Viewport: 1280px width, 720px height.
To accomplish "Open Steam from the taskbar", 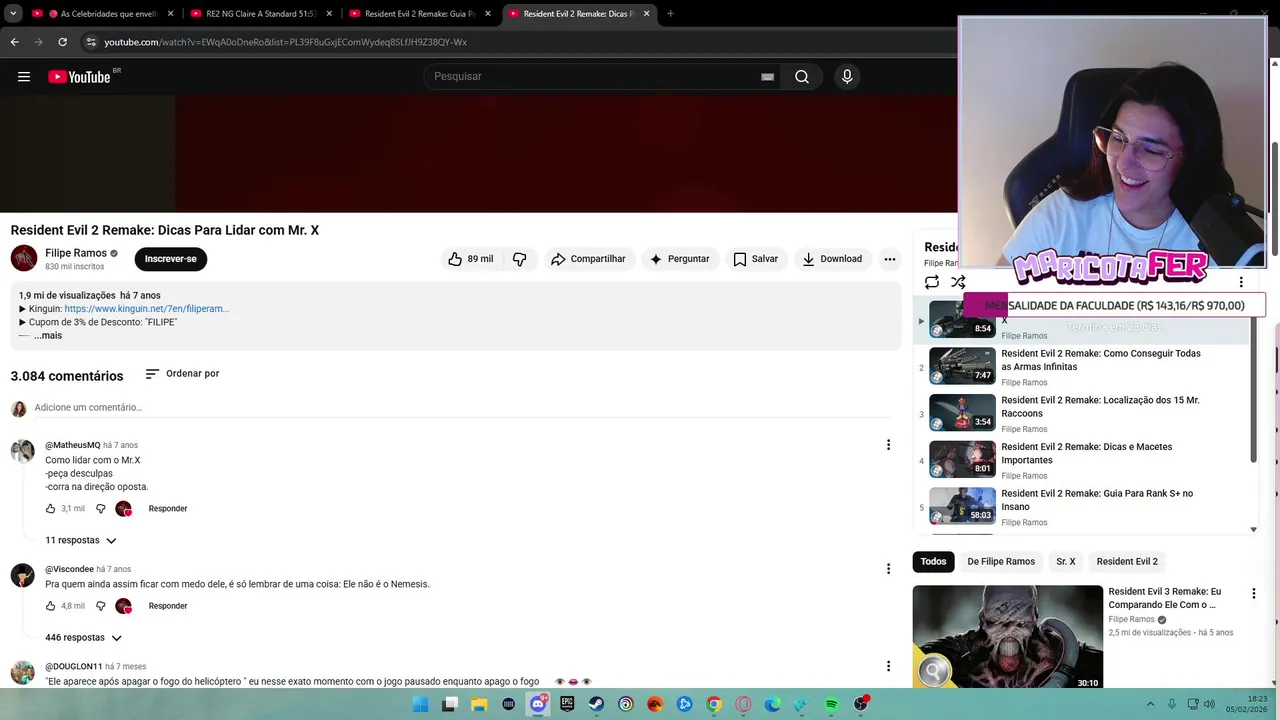I will [596, 704].
